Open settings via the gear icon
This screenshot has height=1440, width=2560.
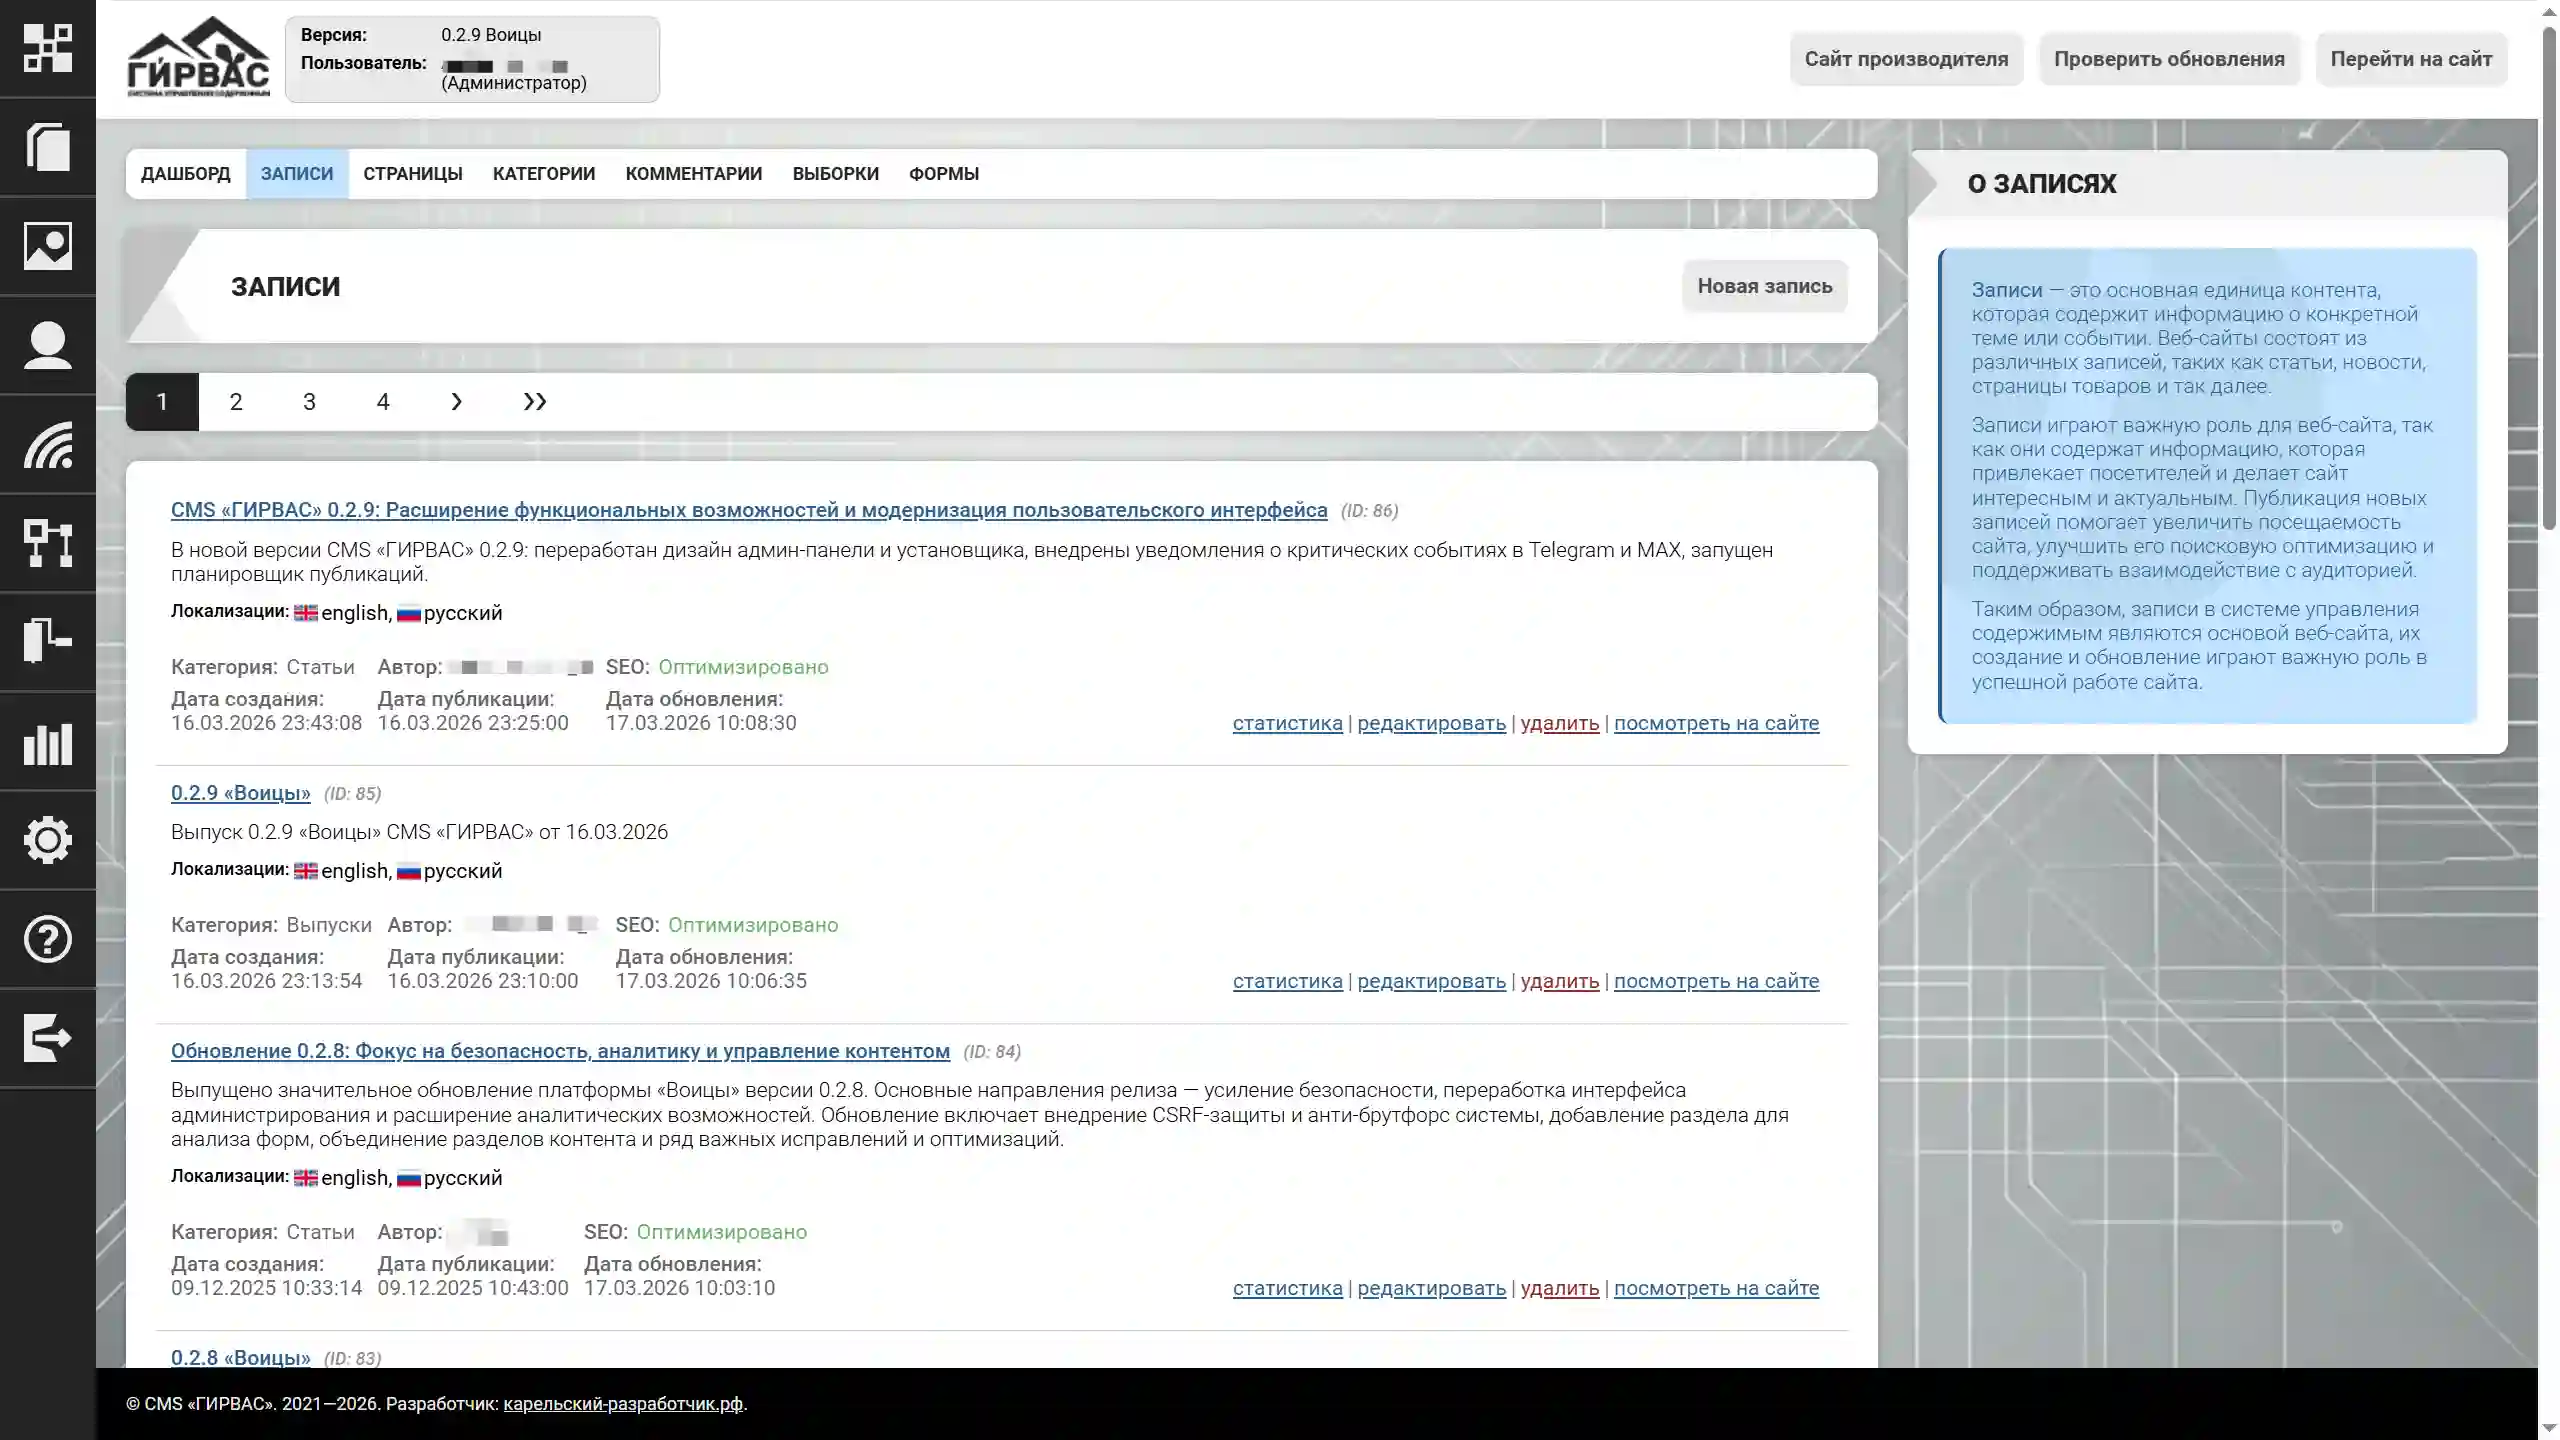(x=48, y=841)
